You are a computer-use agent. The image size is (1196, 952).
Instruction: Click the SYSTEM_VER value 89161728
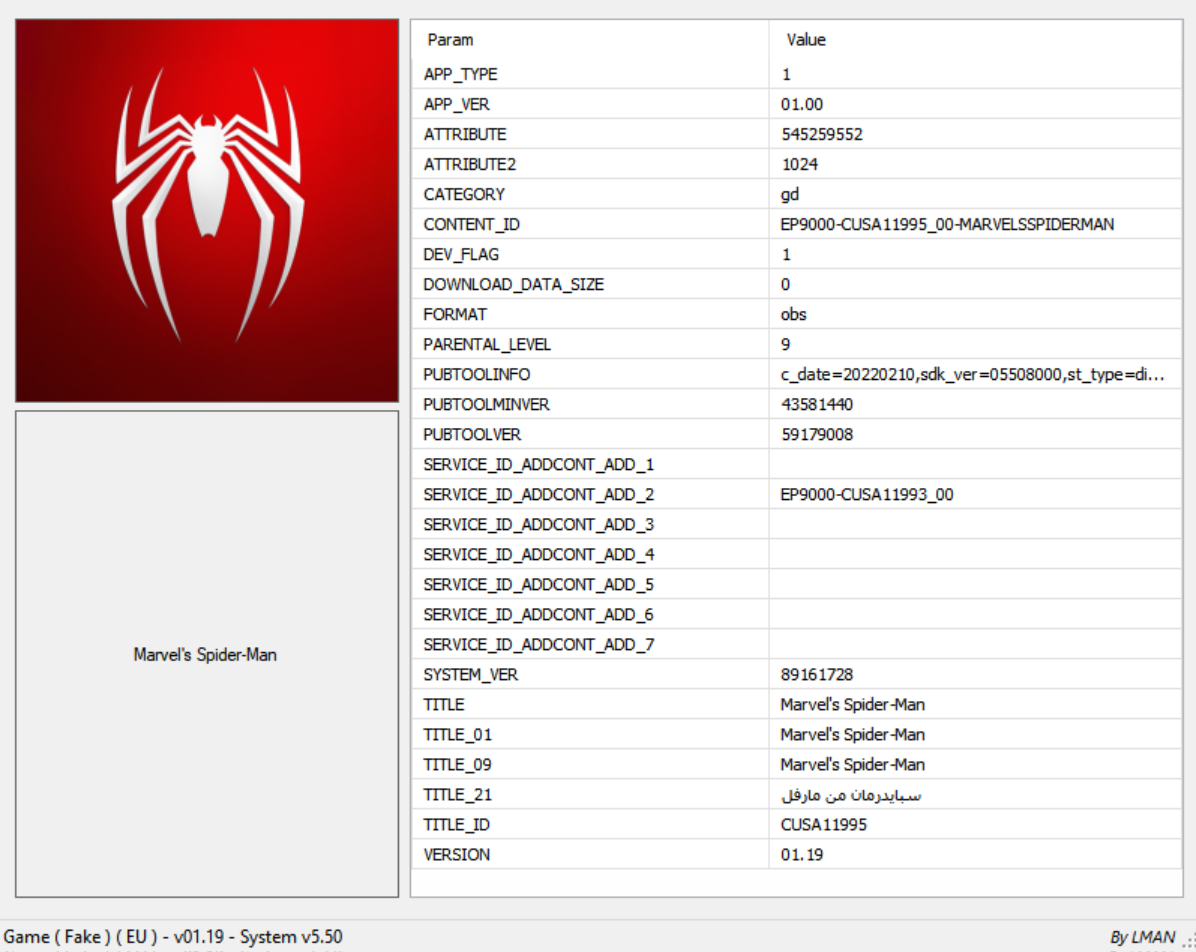[x=817, y=674]
